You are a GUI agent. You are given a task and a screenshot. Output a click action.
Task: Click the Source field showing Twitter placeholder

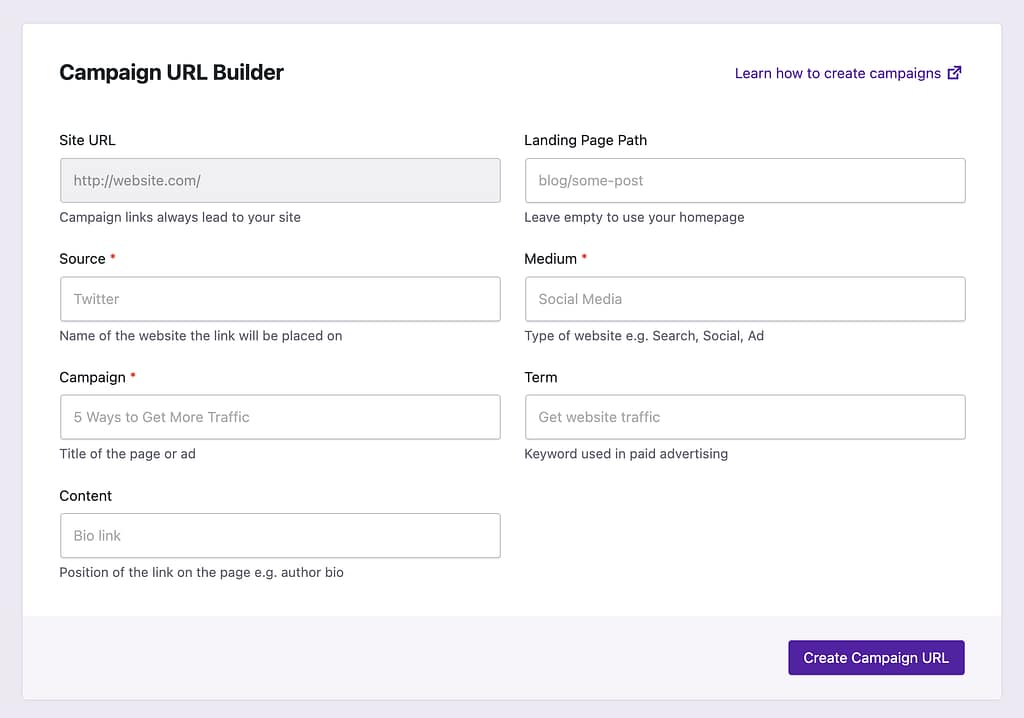click(280, 299)
